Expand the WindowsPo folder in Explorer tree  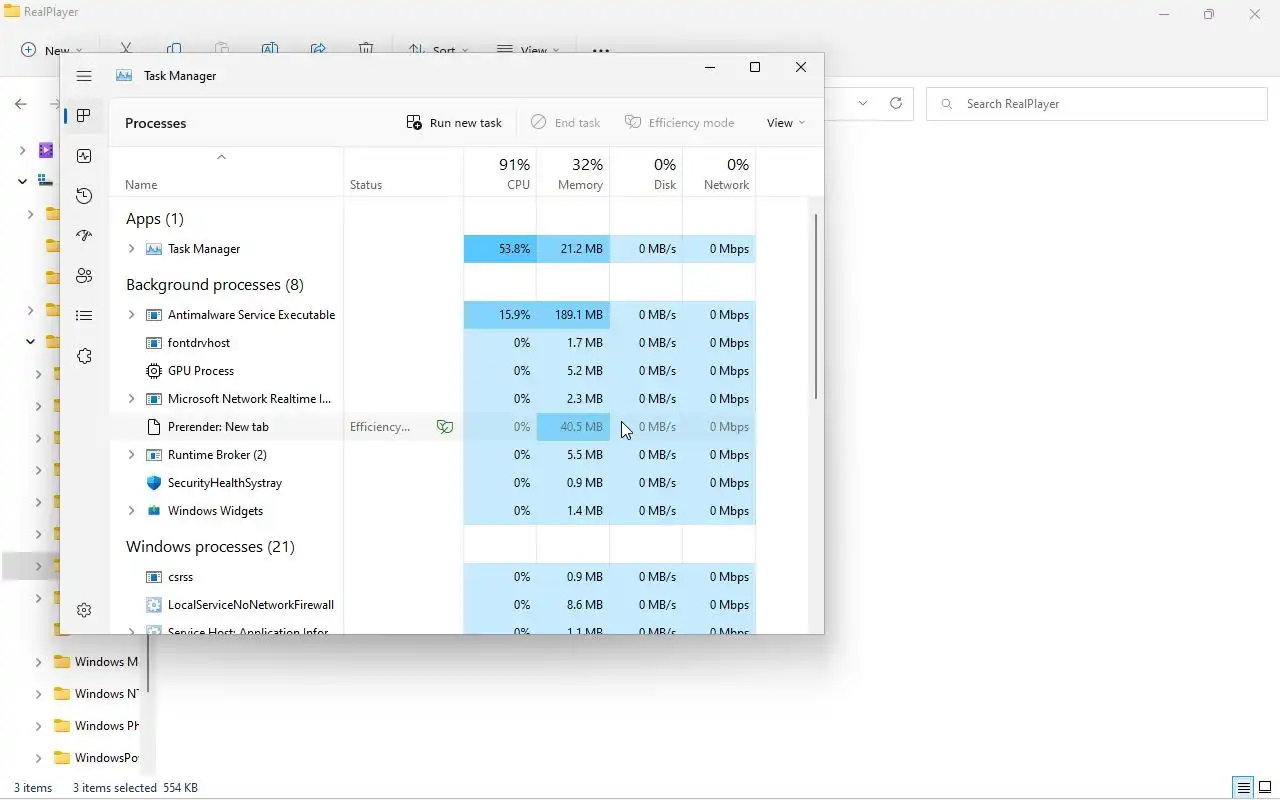pyautogui.click(x=39, y=758)
